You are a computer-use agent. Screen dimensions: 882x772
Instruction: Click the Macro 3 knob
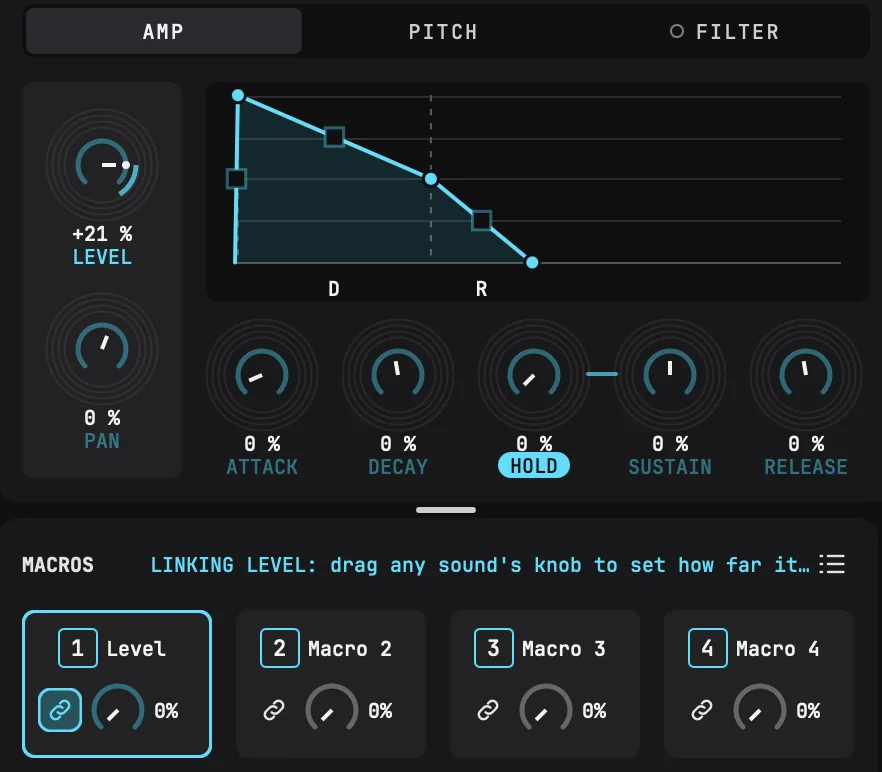tap(546, 710)
